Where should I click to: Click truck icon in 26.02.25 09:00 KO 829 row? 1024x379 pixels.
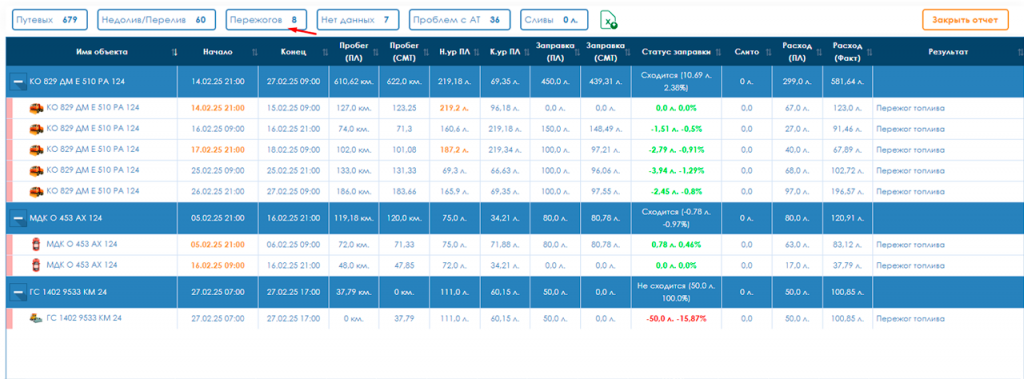tap(36, 192)
